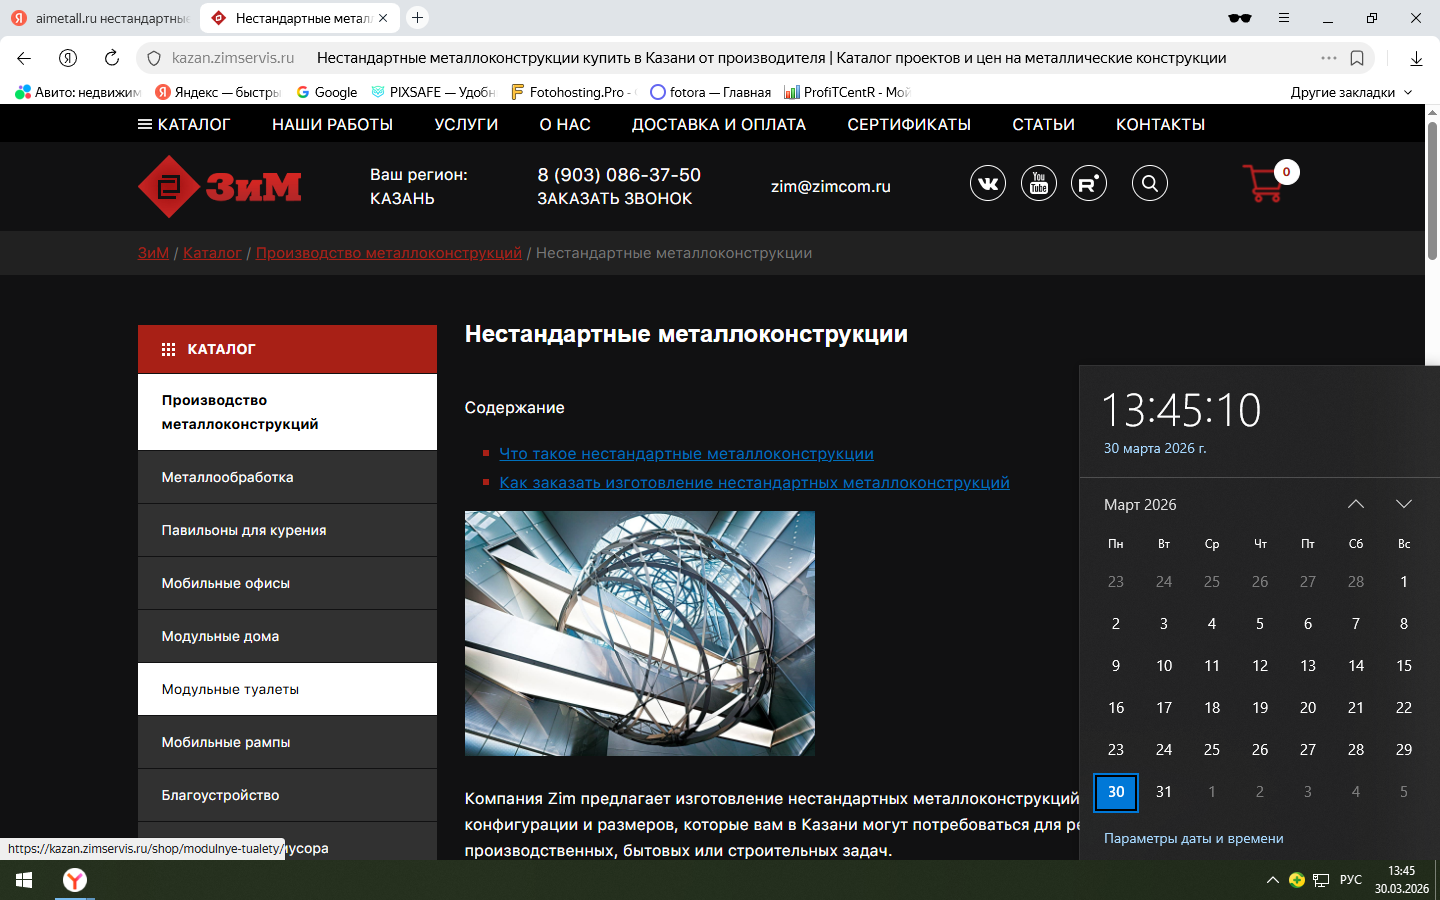
Task: Click the ЗиМ company logo
Action: point(220,186)
